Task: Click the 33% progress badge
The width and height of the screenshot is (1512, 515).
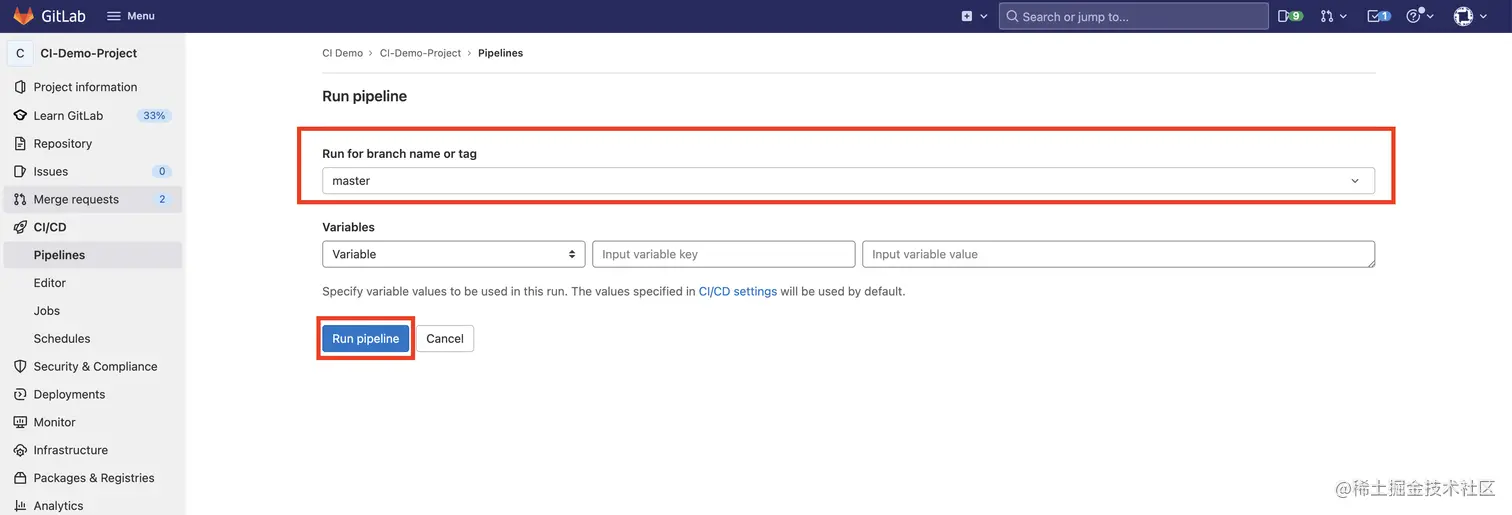Action: click(x=154, y=115)
